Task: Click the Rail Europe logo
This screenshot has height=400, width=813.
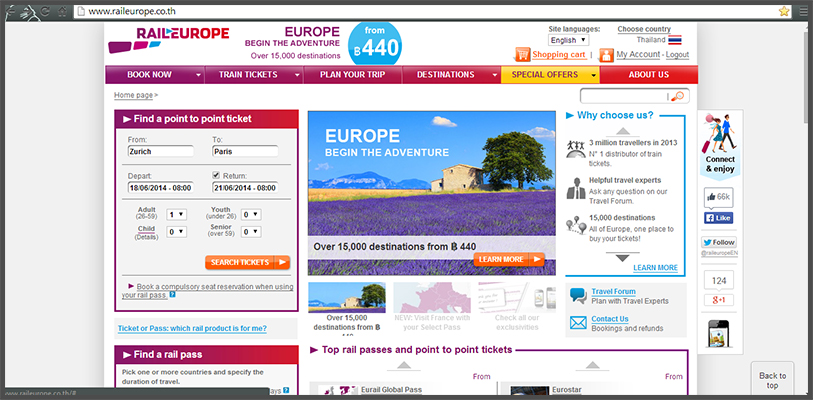Action: pyautogui.click(x=169, y=39)
